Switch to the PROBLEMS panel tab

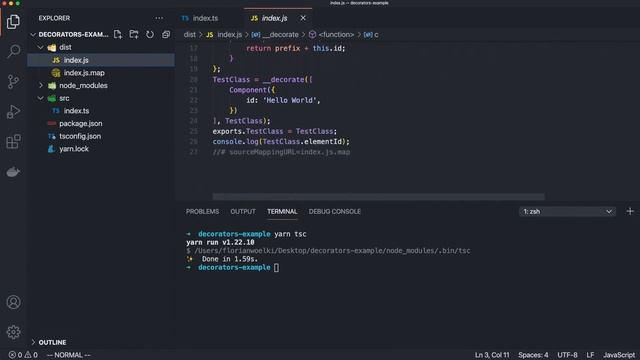point(202,211)
